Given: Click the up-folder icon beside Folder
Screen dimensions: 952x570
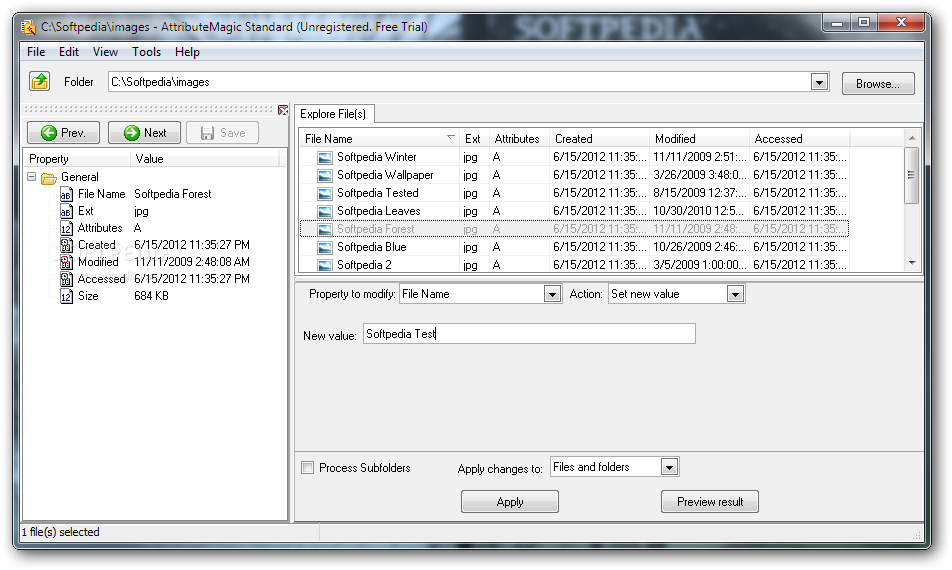Looking at the screenshot, I should tap(40, 81).
